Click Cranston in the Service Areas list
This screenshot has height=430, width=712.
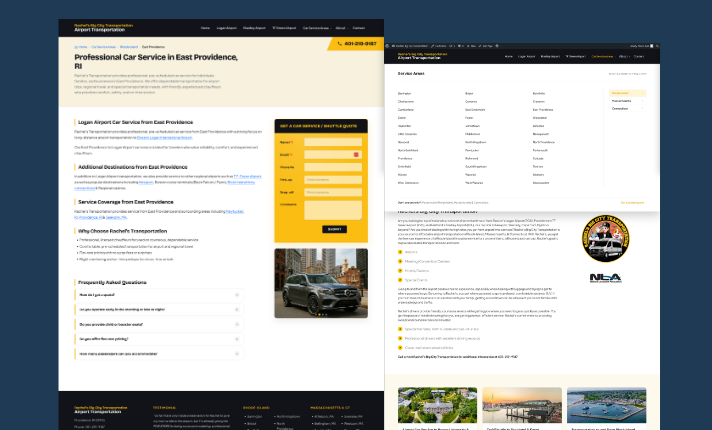click(539, 102)
